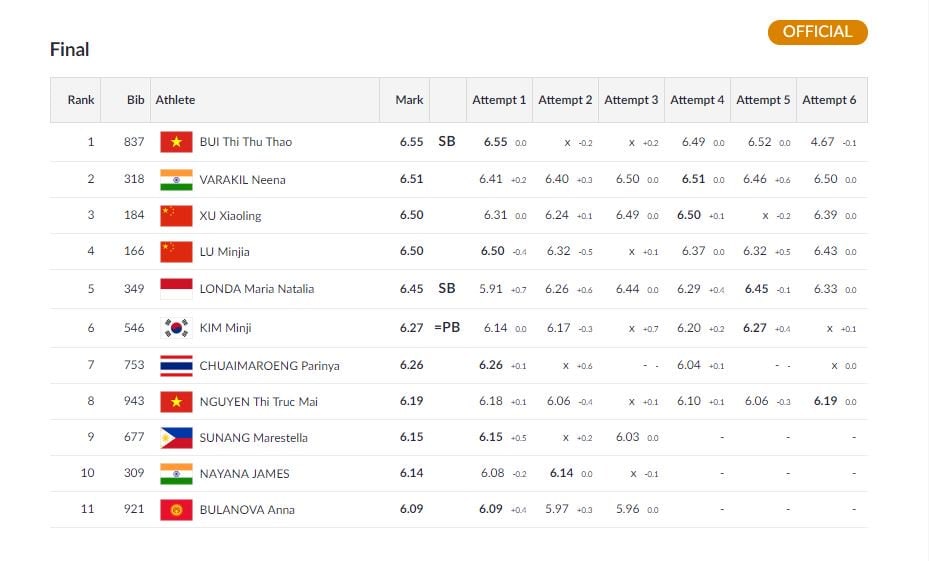Sort by the Rank column header

tap(81, 100)
